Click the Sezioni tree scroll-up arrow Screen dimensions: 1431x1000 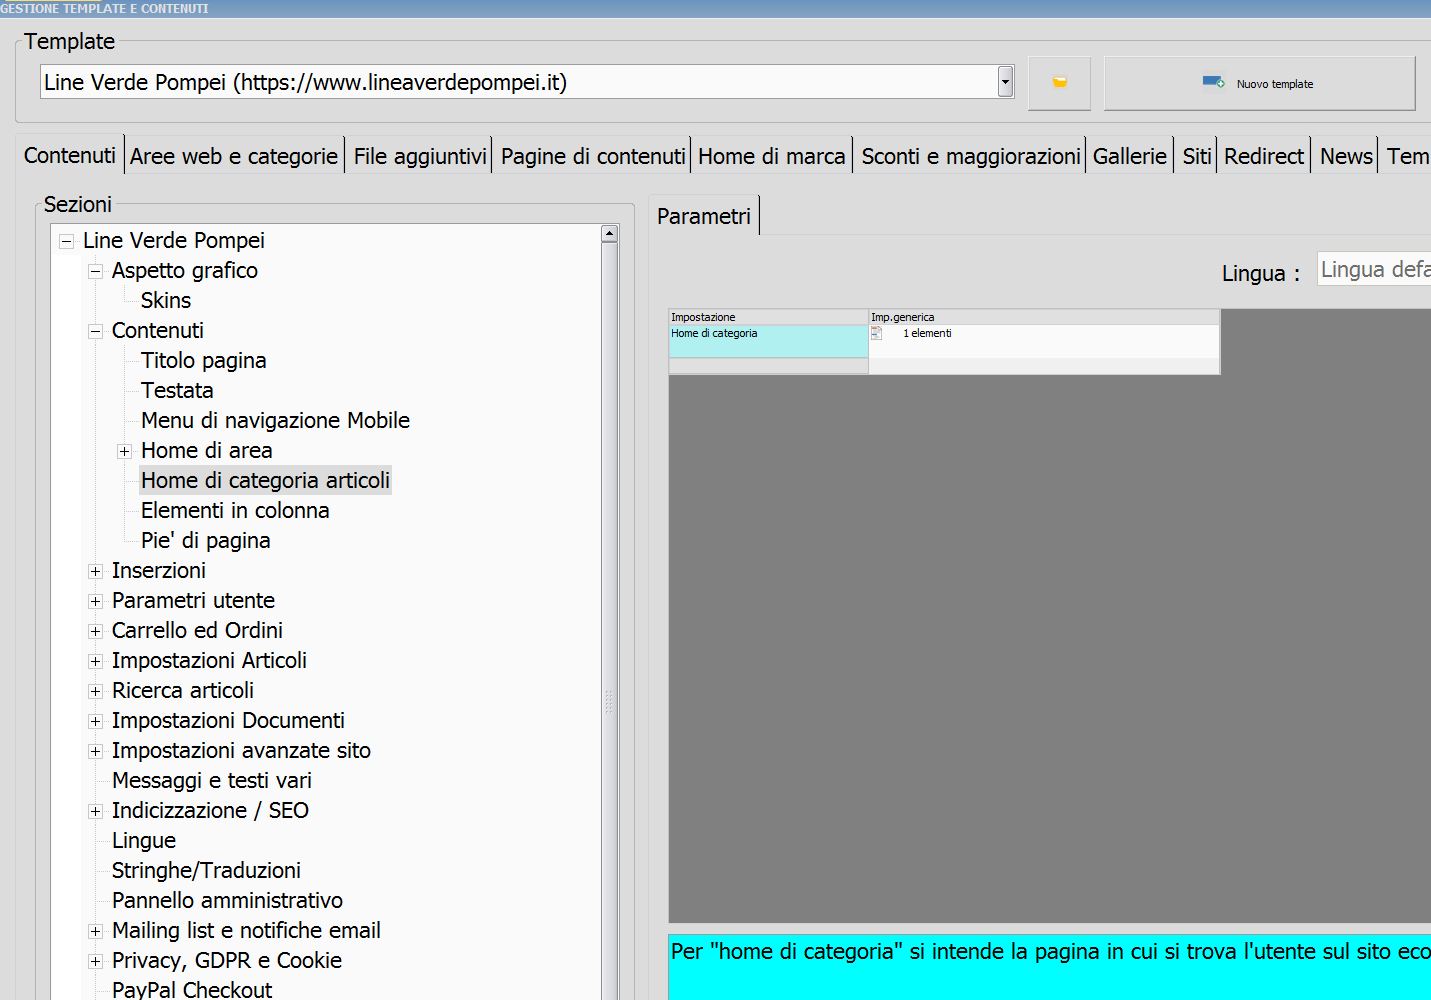[610, 234]
